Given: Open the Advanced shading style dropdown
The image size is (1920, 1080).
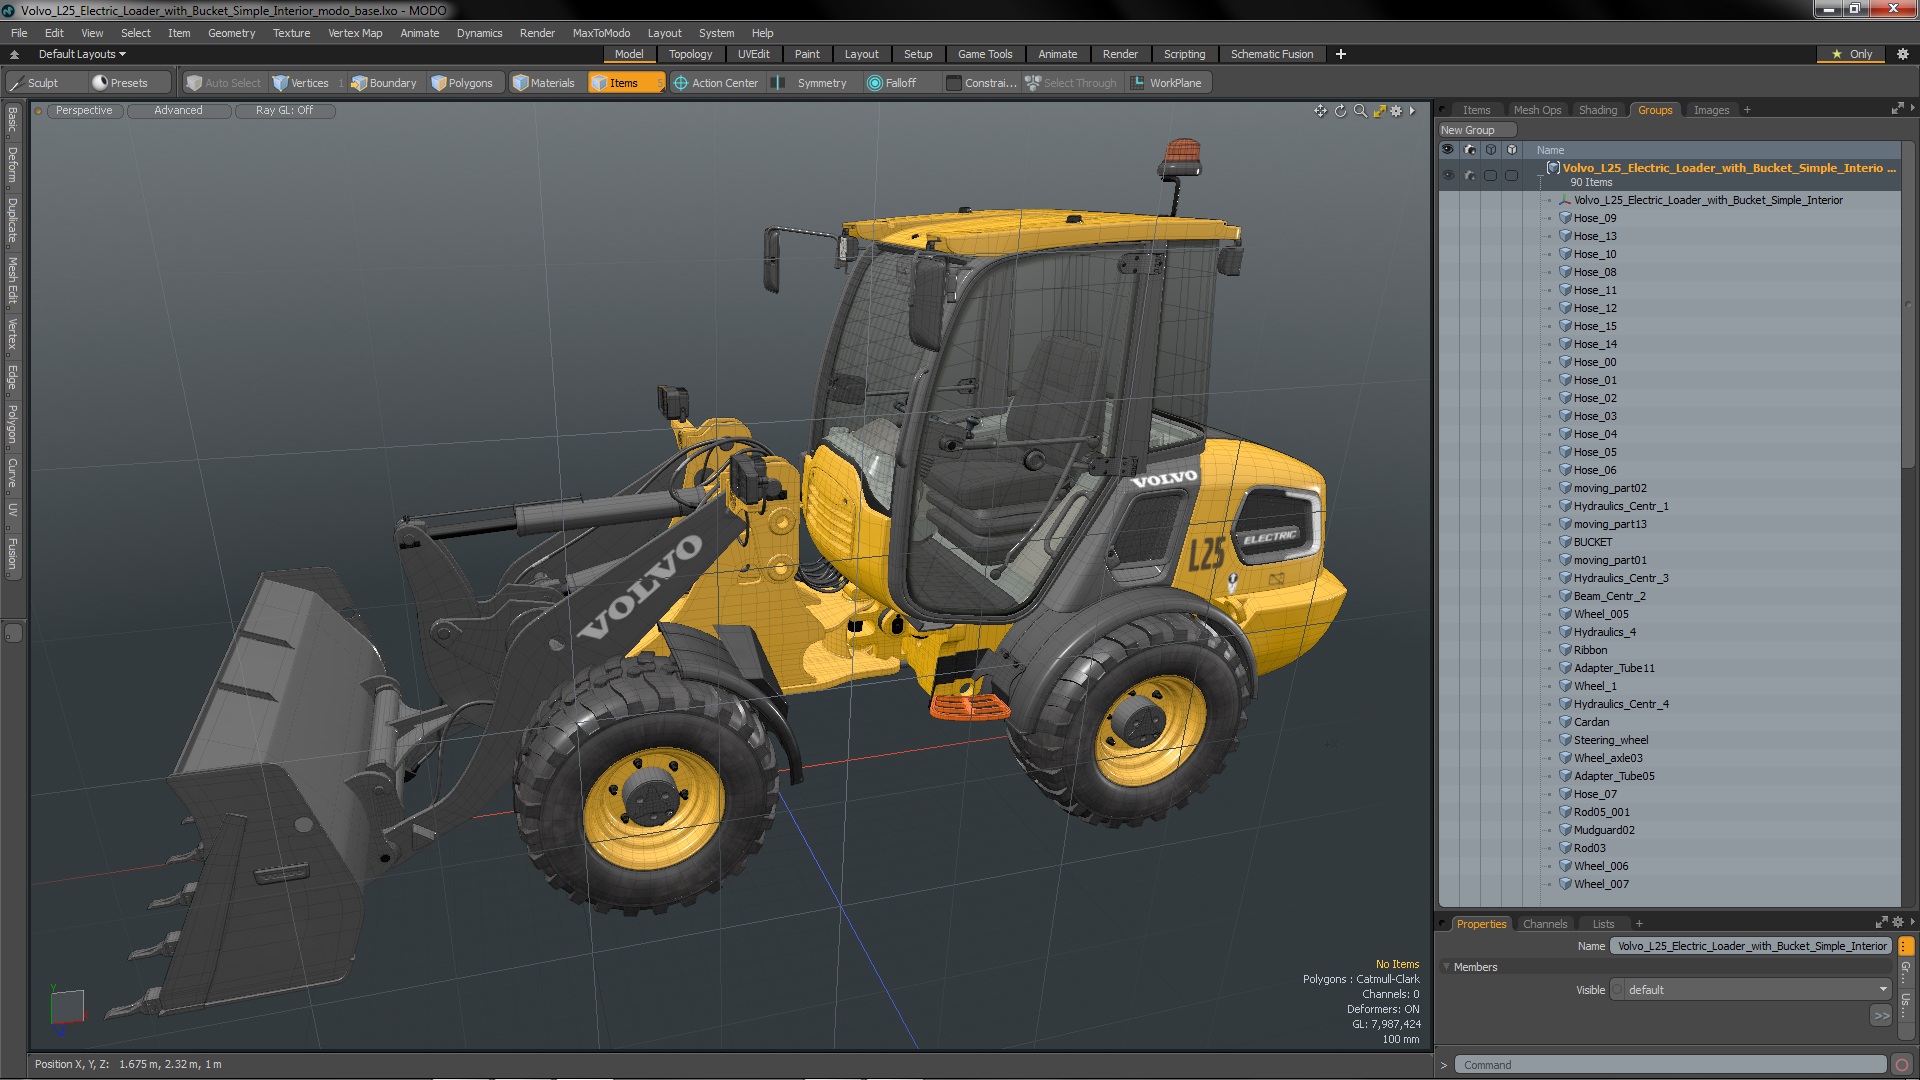Looking at the screenshot, I should (x=178, y=111).
